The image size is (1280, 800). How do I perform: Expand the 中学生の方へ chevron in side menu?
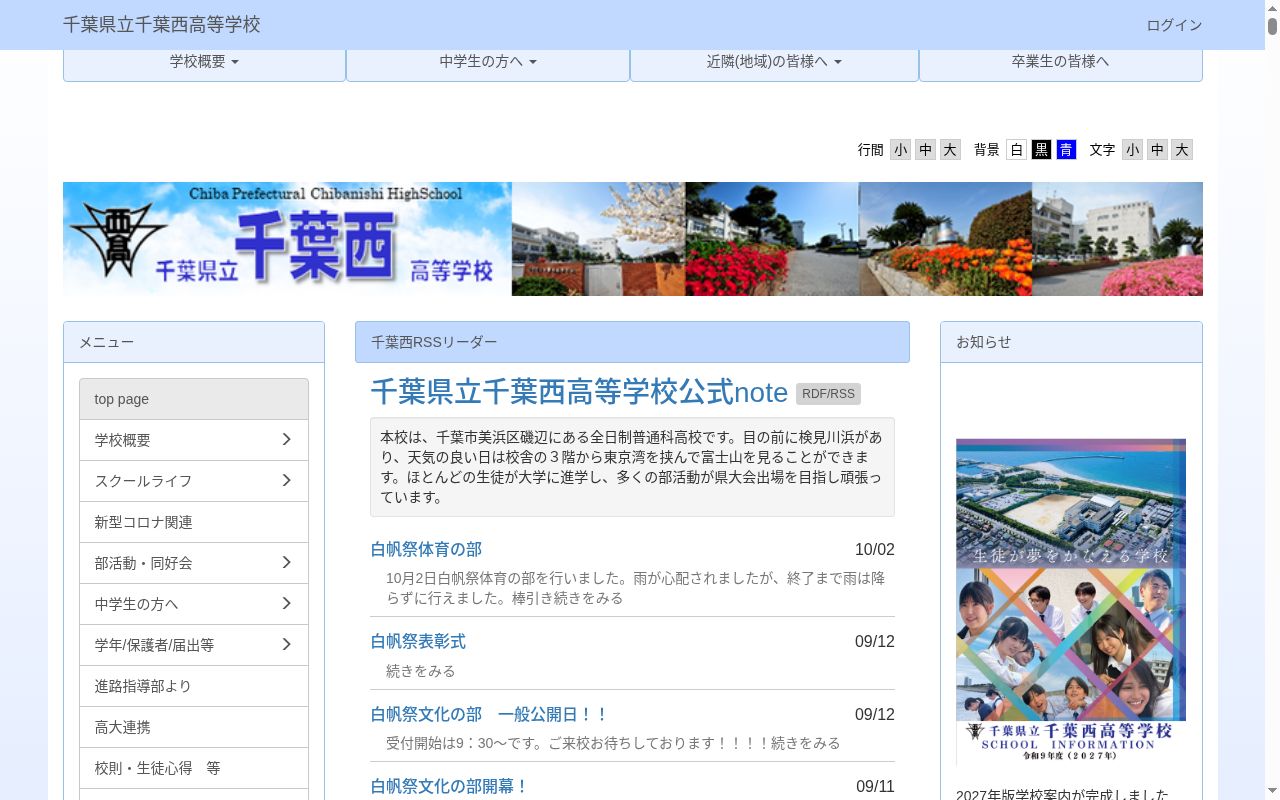(286, 604)
